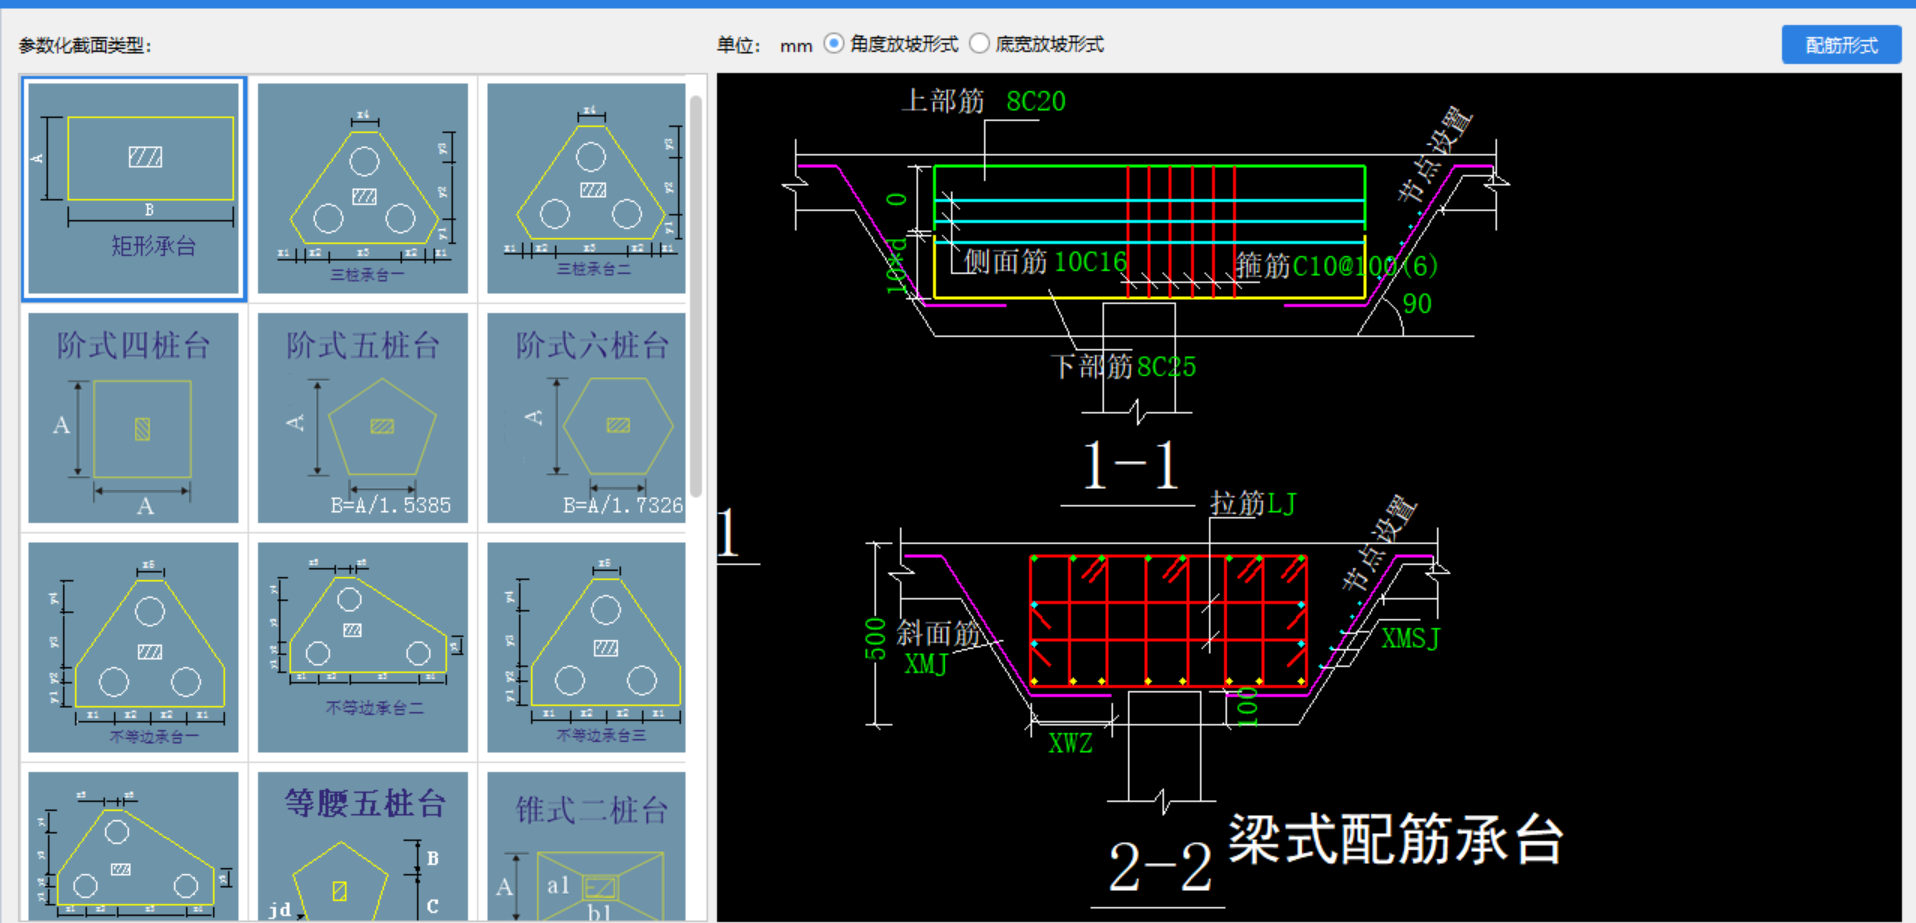Edit the 拉筋 value LJ
The image size is (1916, 923).
1282,504
